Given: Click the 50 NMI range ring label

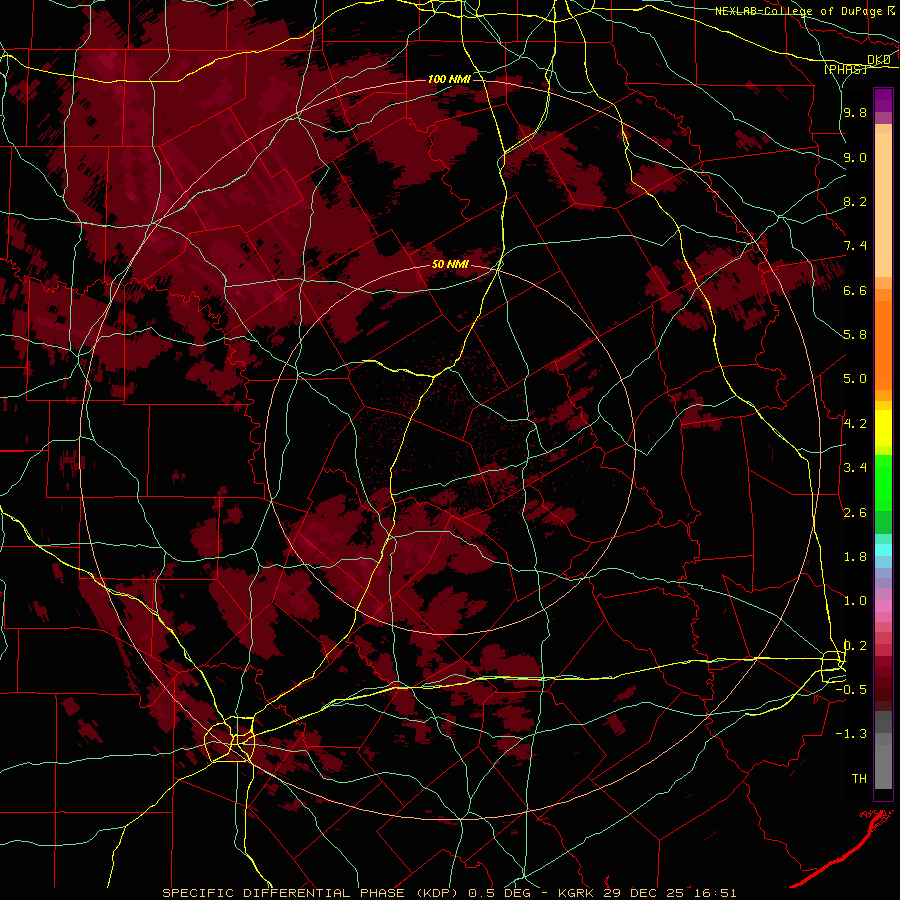Looking at the screenshot, I should click(450, 264).
